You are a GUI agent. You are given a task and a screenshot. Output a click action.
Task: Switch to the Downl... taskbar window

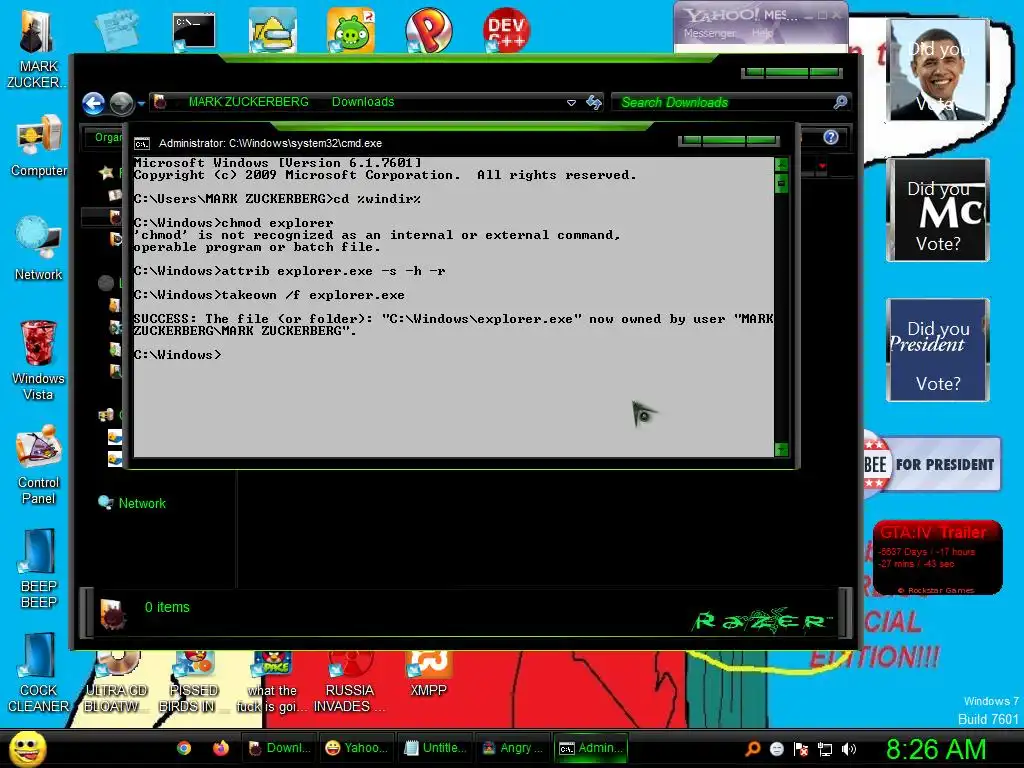(x=279, y=748)
